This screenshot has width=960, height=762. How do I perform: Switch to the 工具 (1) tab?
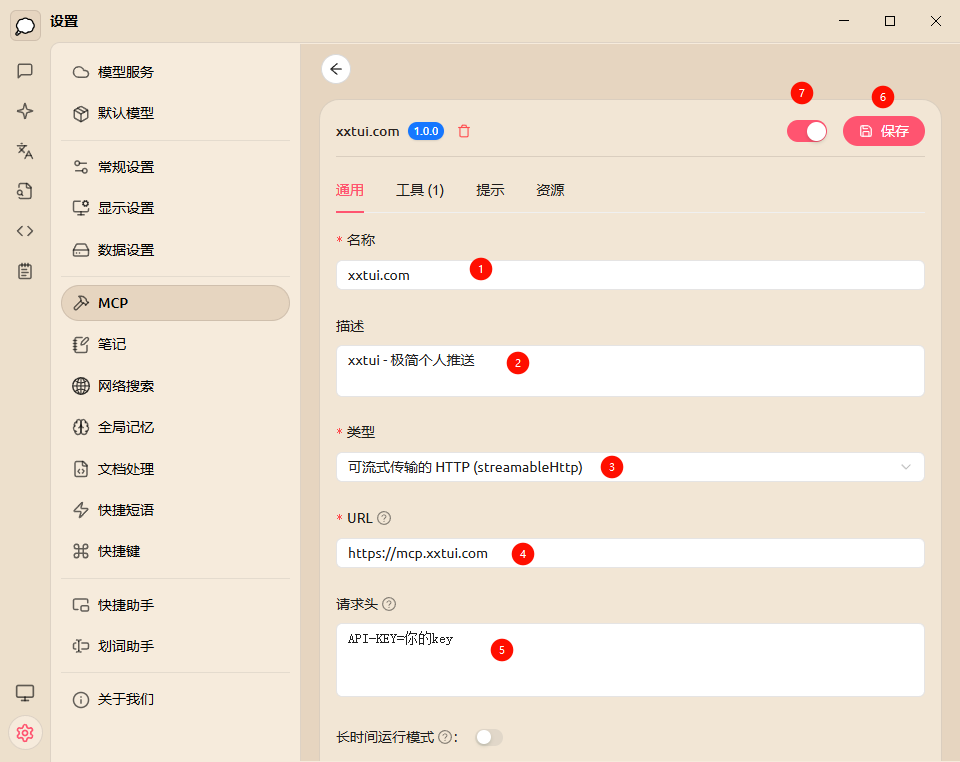420,190
